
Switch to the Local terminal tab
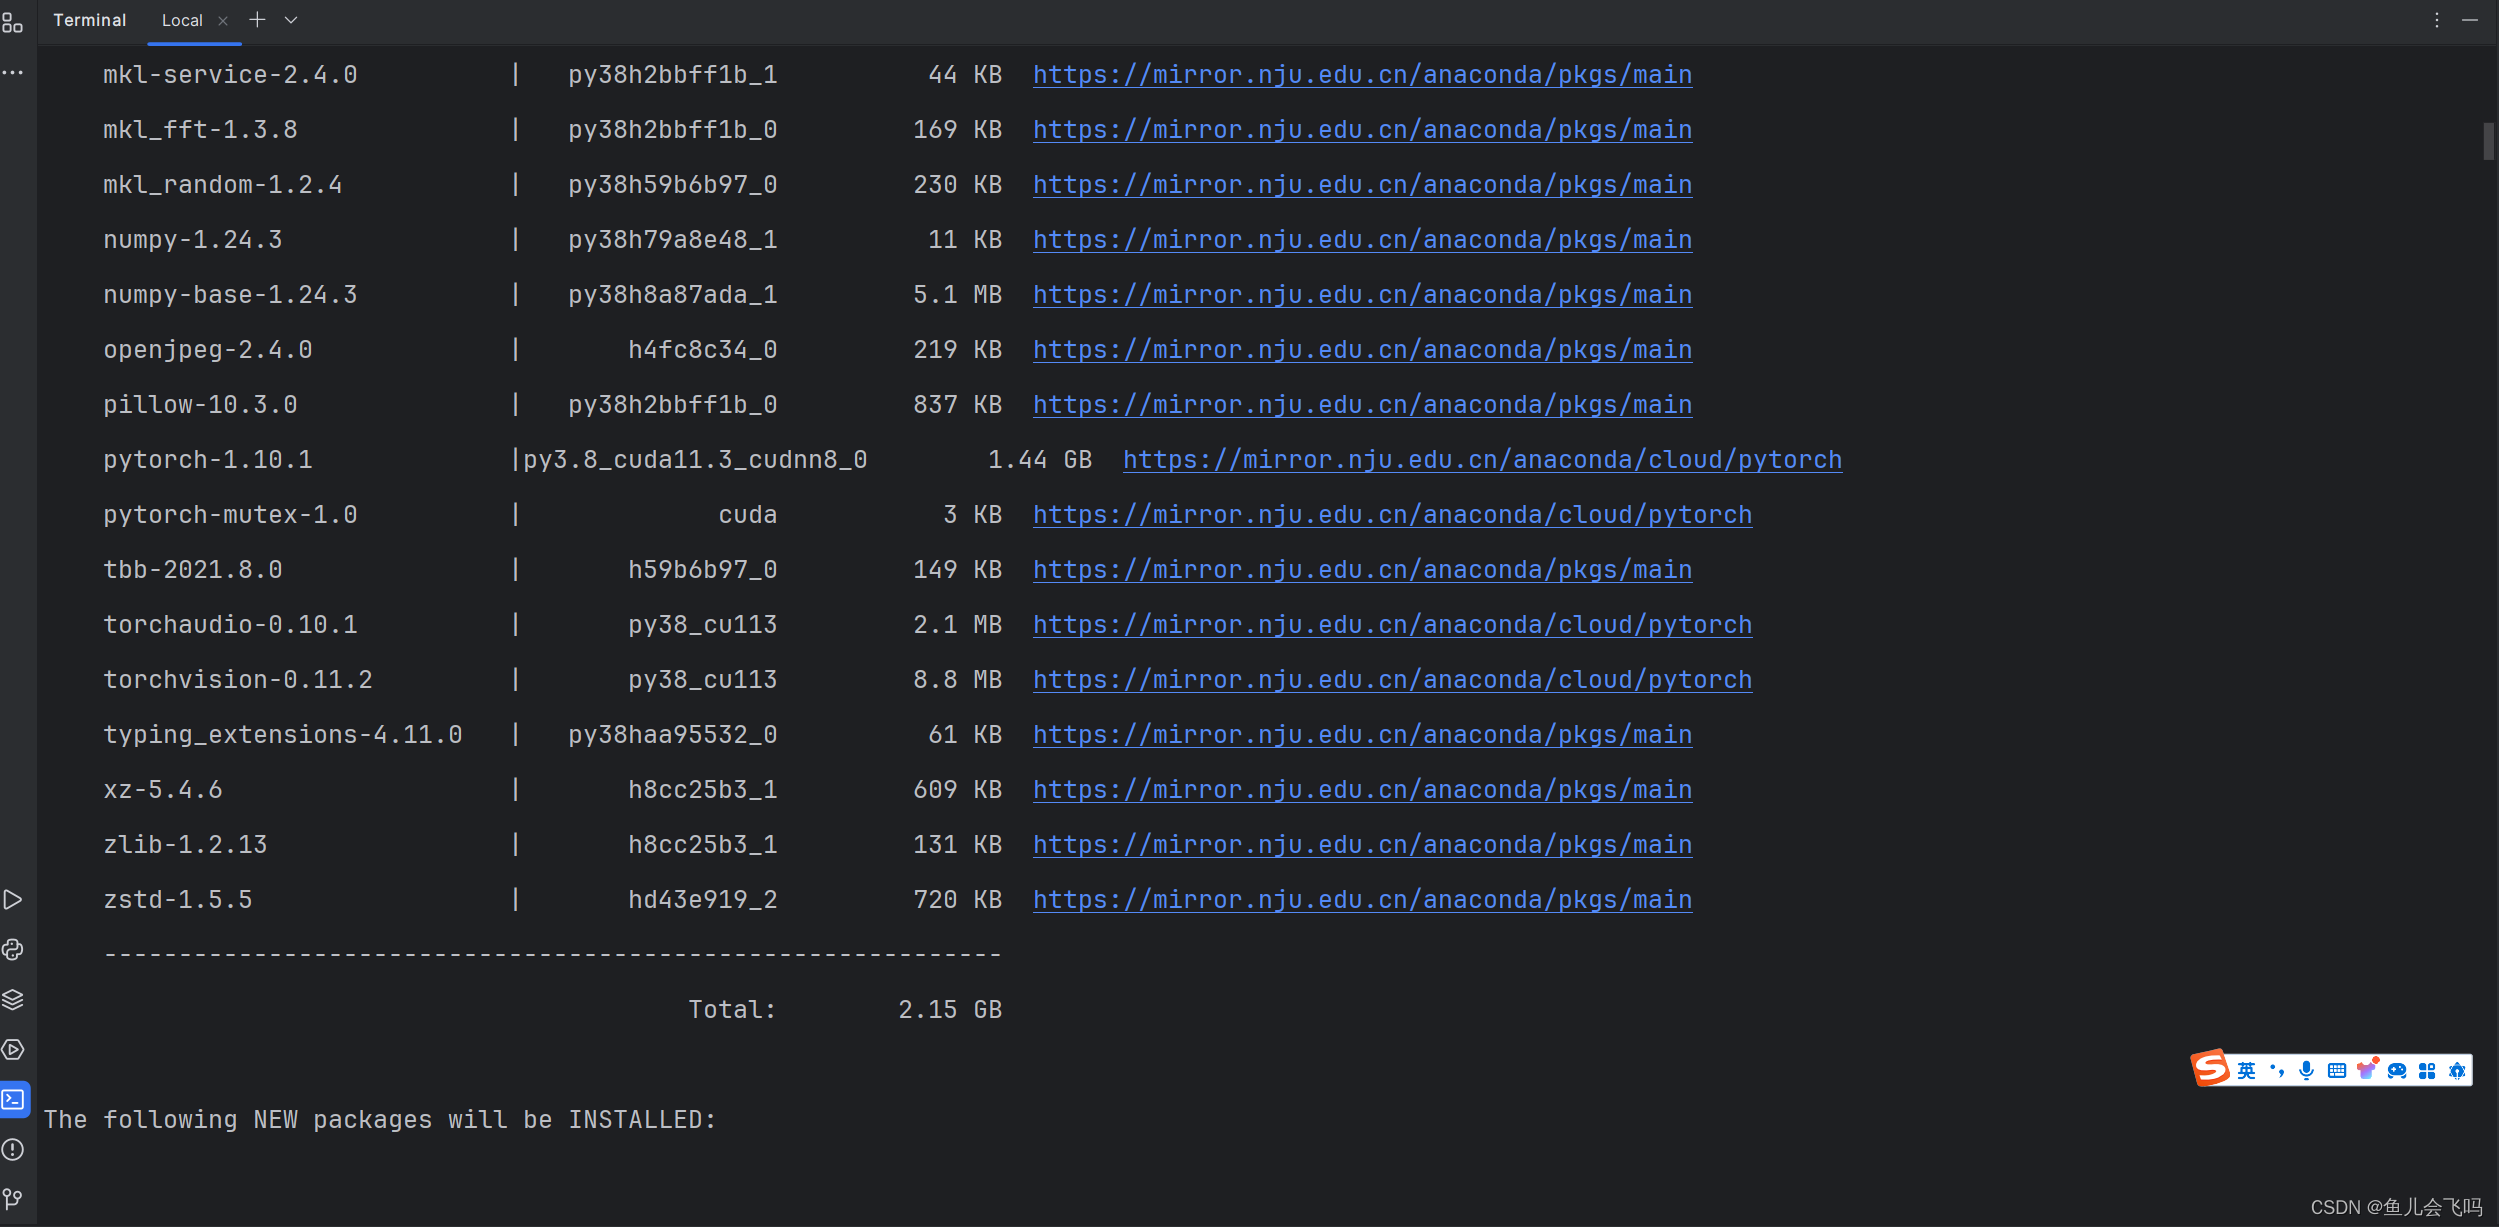[x=183, y=19]
